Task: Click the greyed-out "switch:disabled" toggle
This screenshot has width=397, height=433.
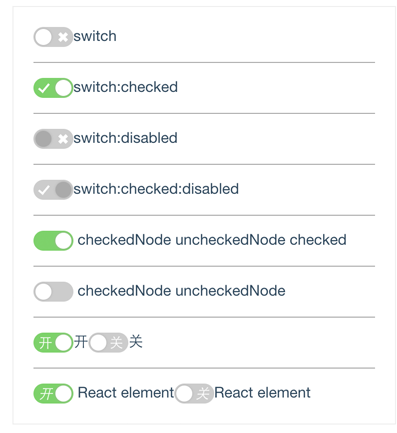Action: (x=53, y=139)
